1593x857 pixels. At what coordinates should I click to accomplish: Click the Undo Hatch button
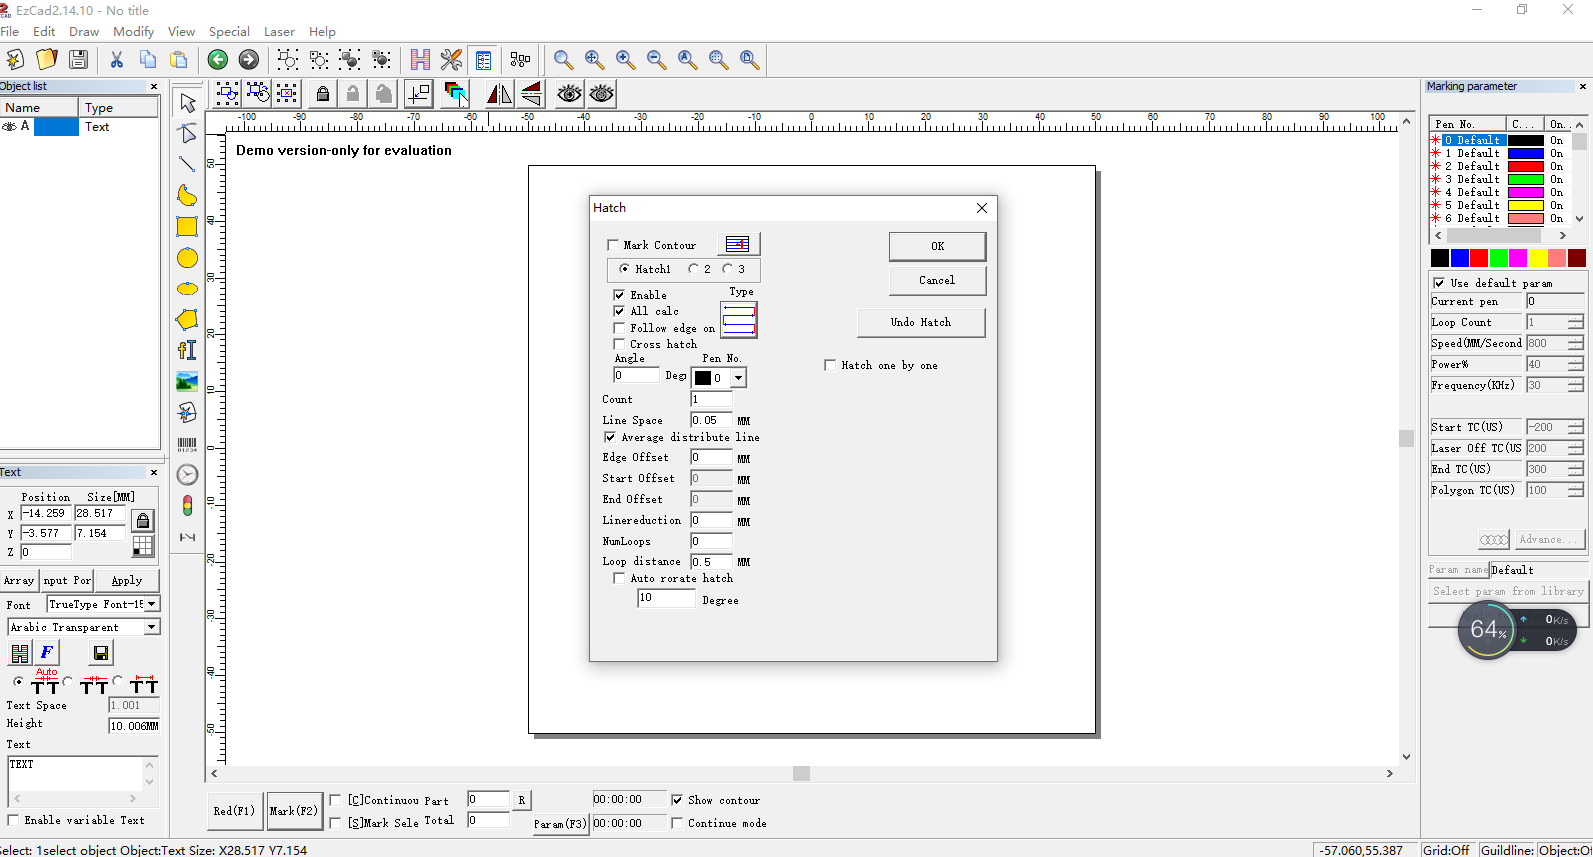click(921, 322)
